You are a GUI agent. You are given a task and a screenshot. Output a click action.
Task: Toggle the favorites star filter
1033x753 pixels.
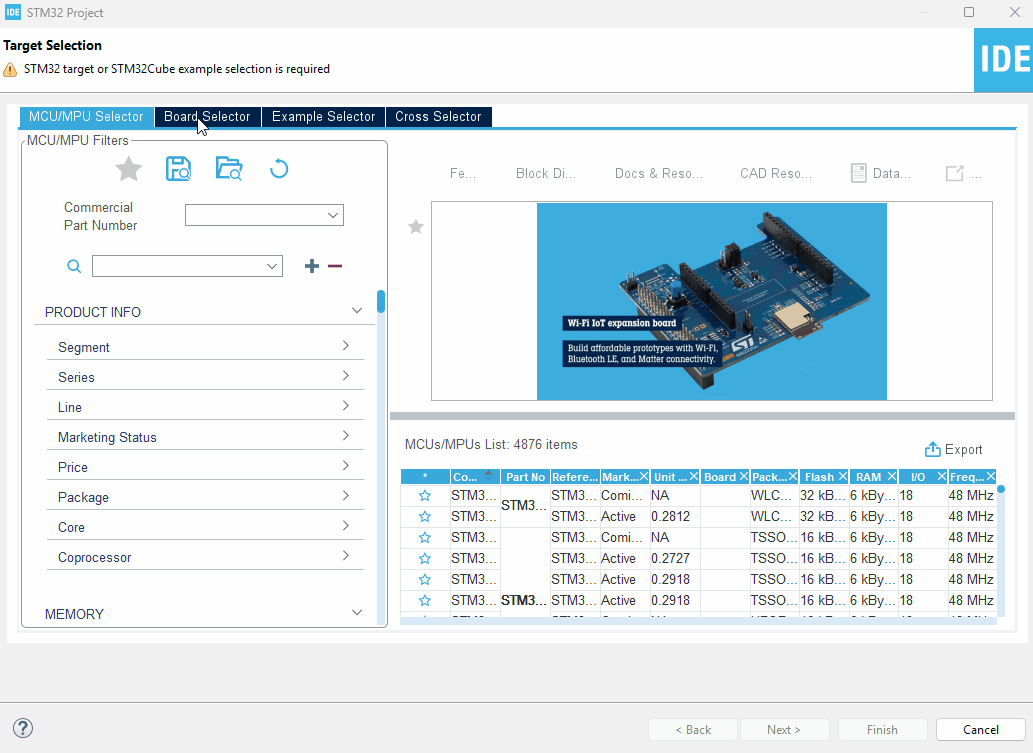tap(128, 168)
